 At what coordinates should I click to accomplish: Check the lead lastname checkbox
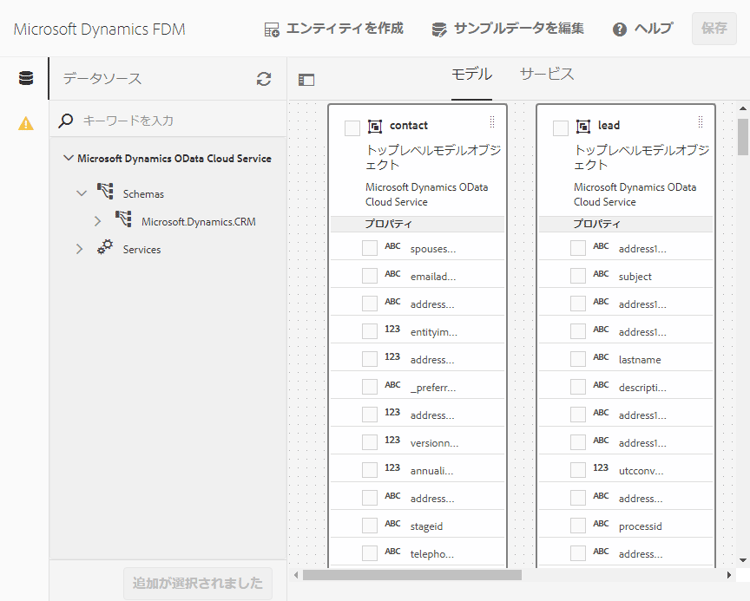pos(578,359)
